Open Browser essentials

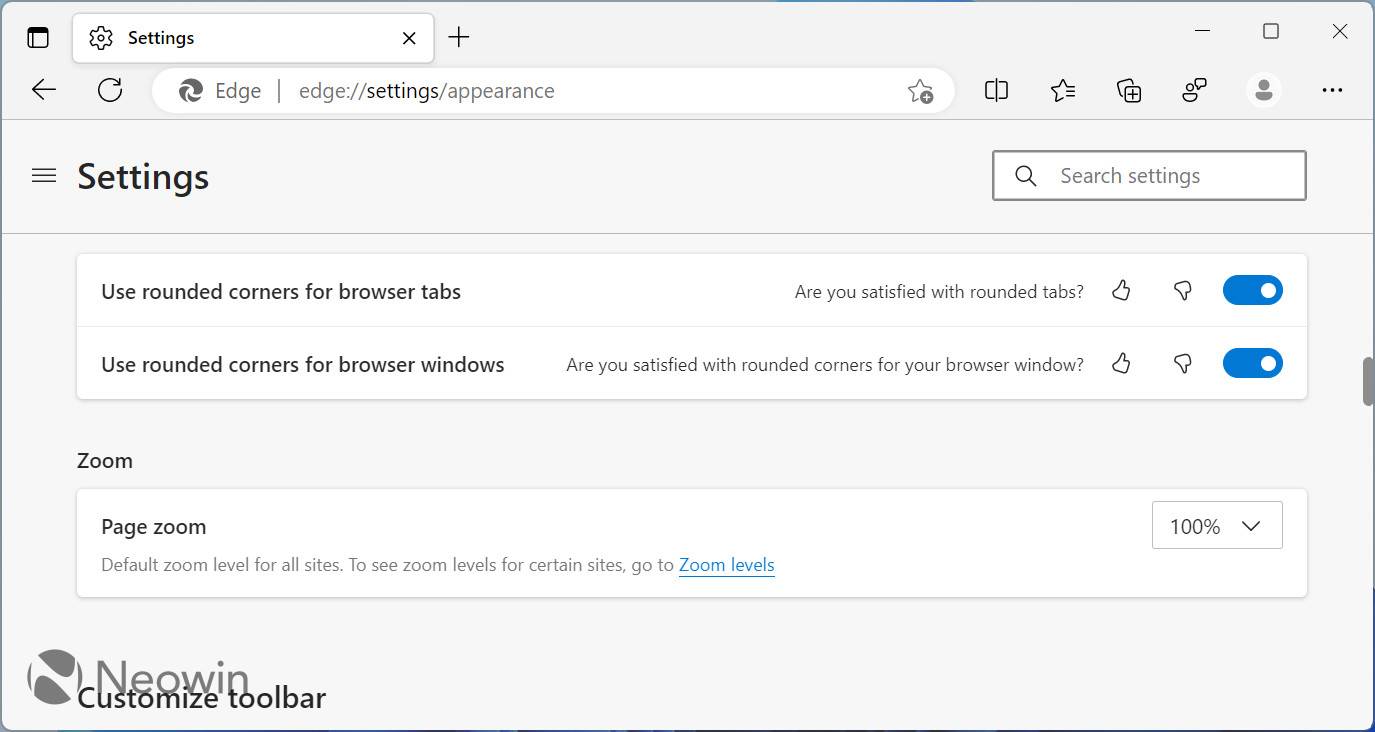[1194, 90]
